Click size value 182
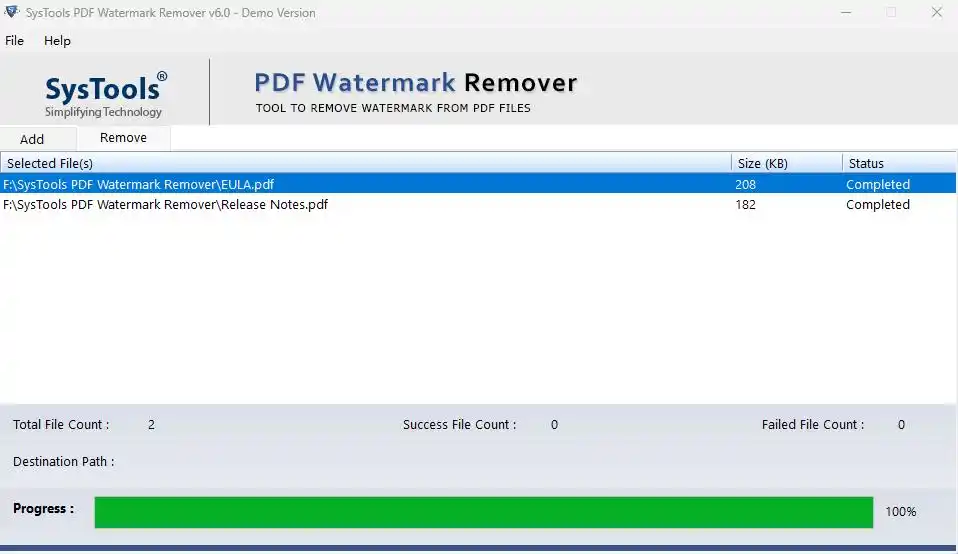 pos(745,205)
